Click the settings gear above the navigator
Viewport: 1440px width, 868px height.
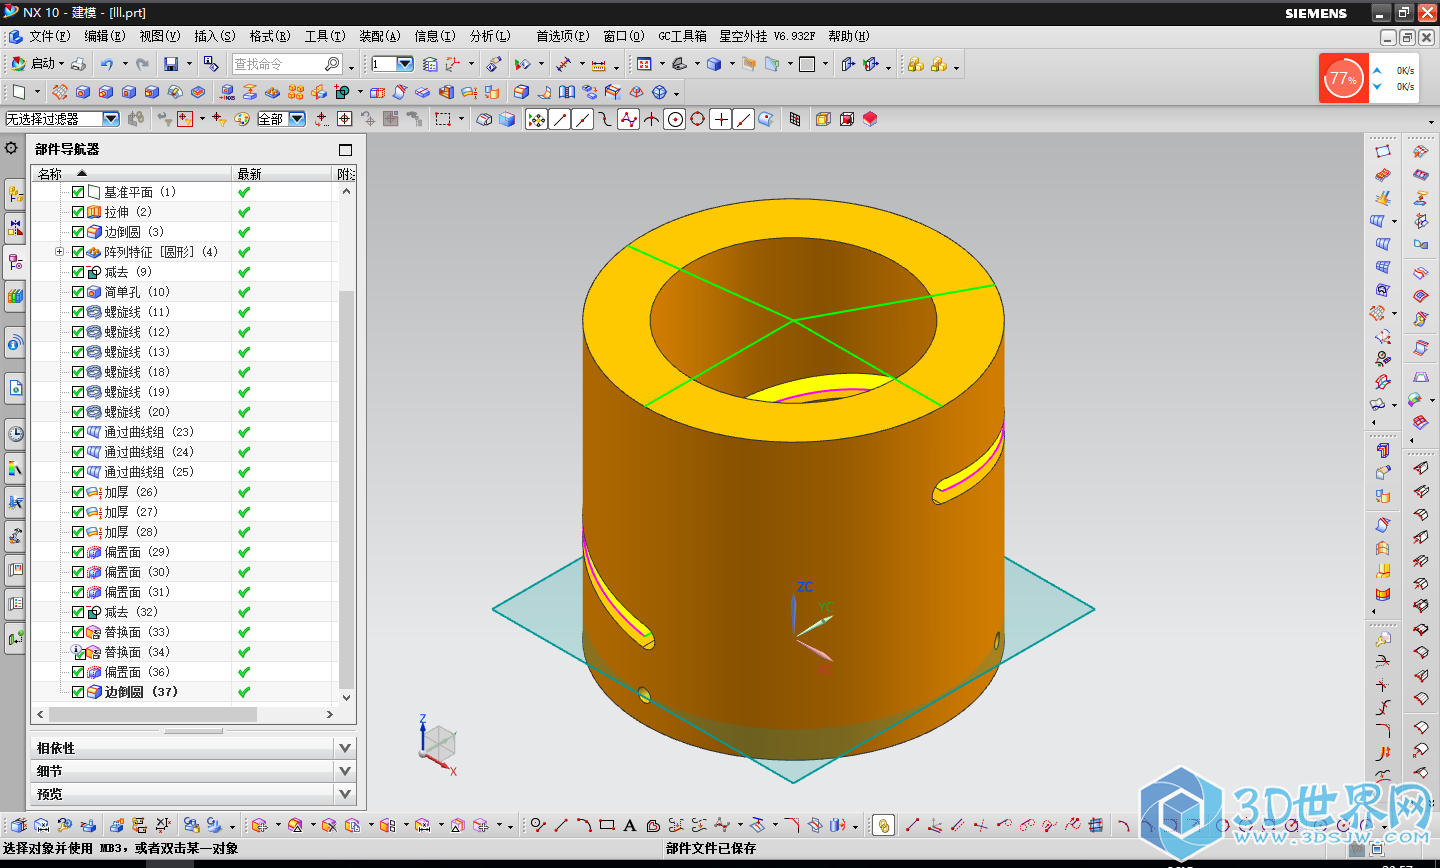(11, 148)
